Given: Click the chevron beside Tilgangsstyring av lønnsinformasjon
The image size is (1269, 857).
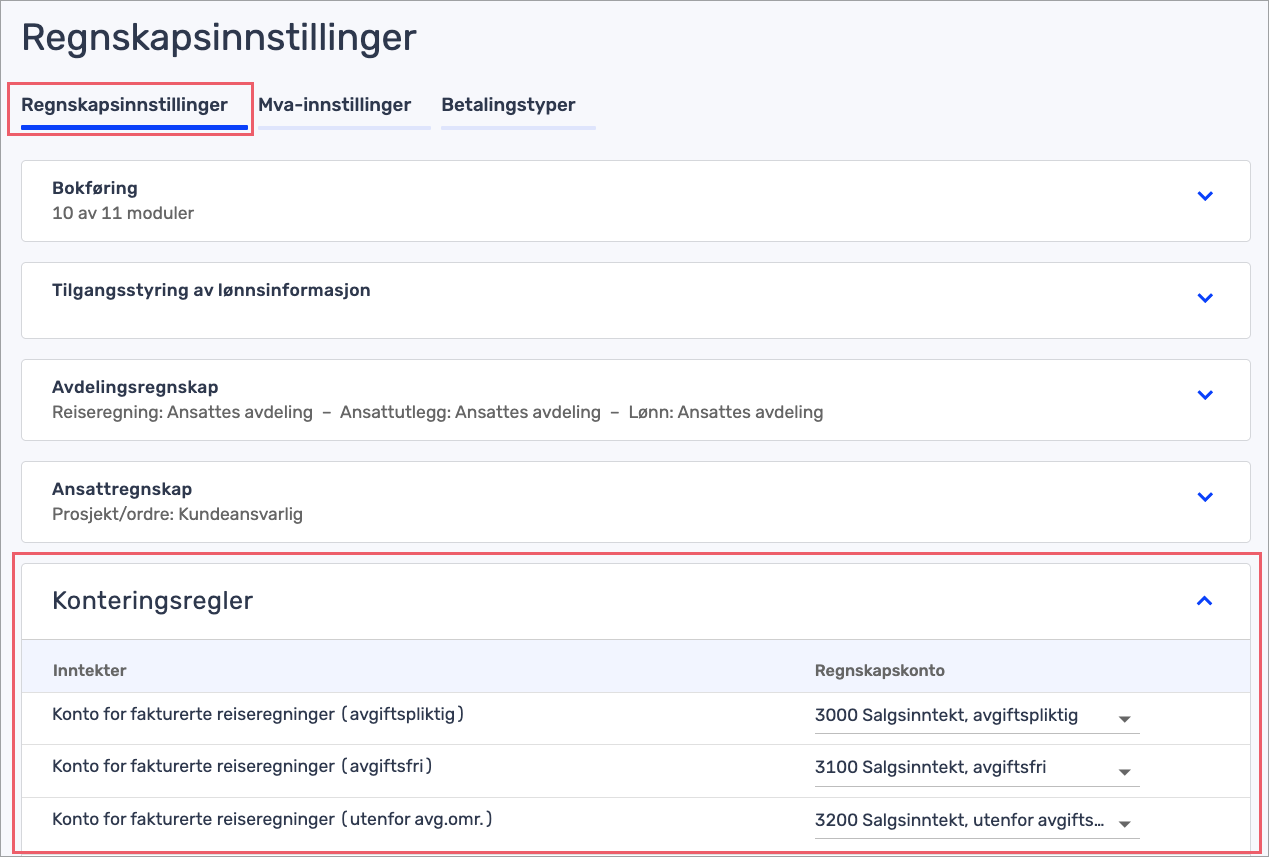Looking at the screenshot, I should tap(1205, 298).
